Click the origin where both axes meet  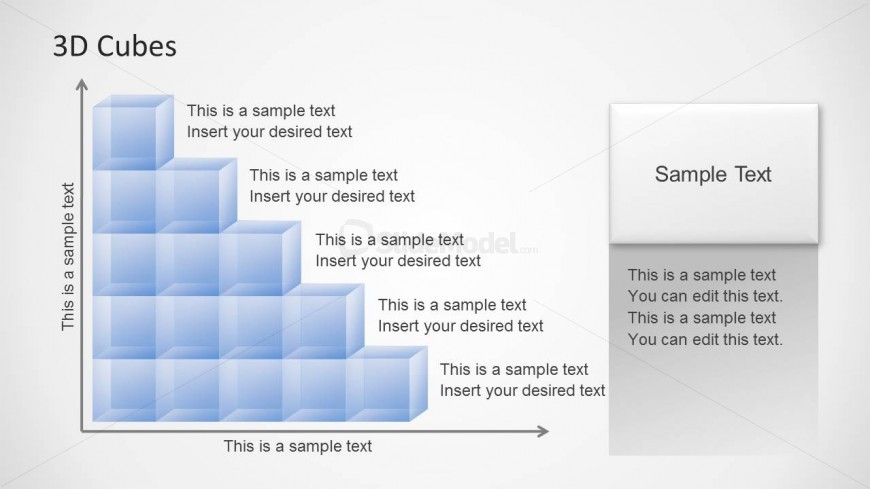tap(81, 431)
